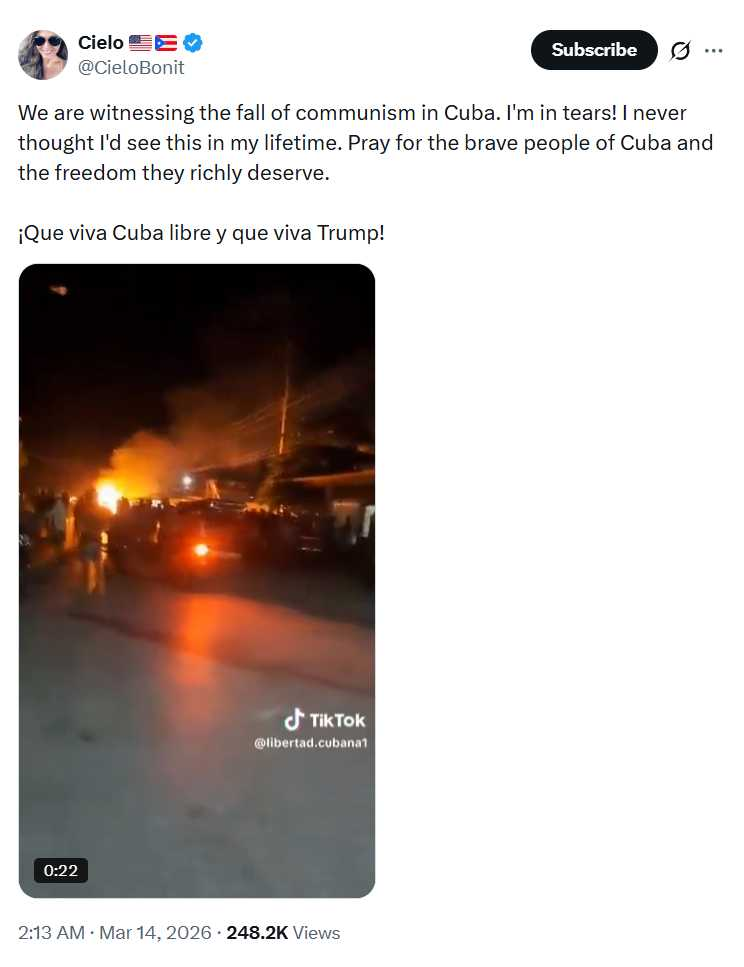Screen dimensions: 744x967
Task: Click the Grok slashed-circle icon
Action: 680,51
